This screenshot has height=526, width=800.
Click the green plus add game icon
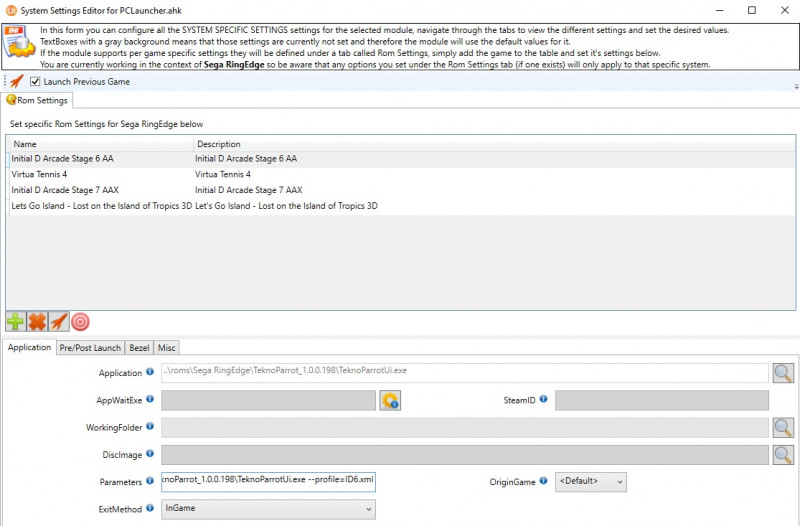pyautogui.click(x=15, y=322)
